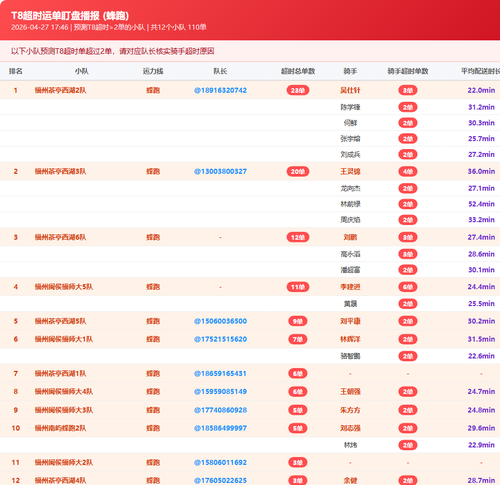Click the 24.4min average delivery time
Screen dimensions: 500x485
tap(481, 287)
